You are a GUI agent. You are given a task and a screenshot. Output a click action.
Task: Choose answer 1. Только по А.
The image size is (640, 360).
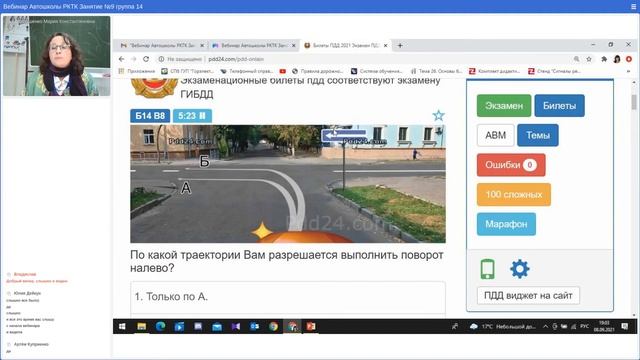click(288, 297)
